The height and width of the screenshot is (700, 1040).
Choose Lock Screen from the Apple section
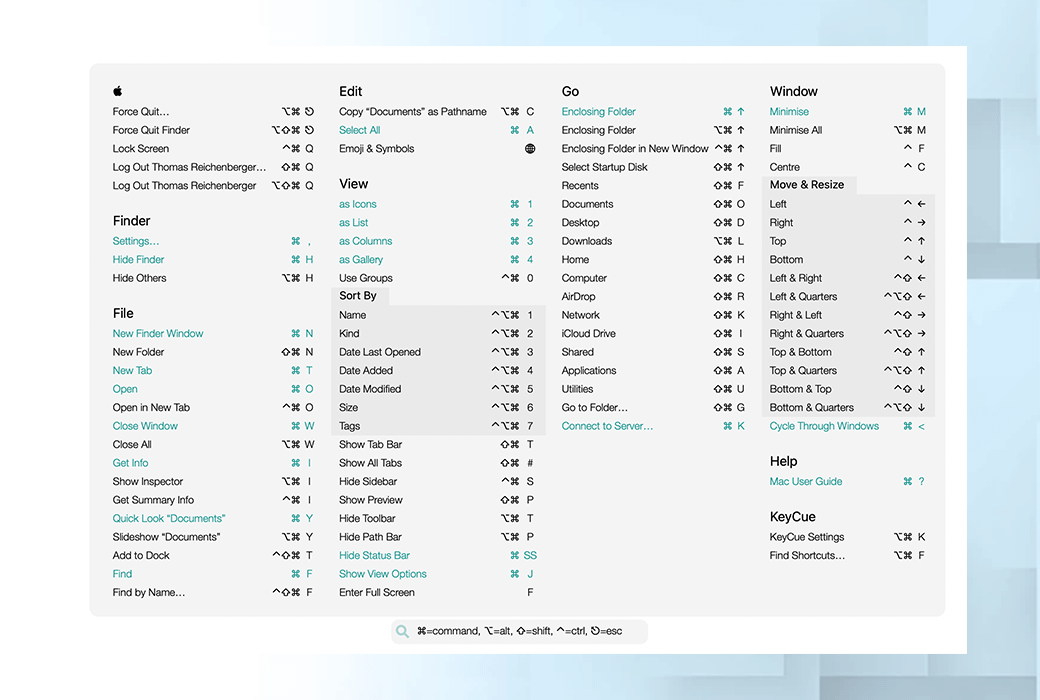(141, 149)
